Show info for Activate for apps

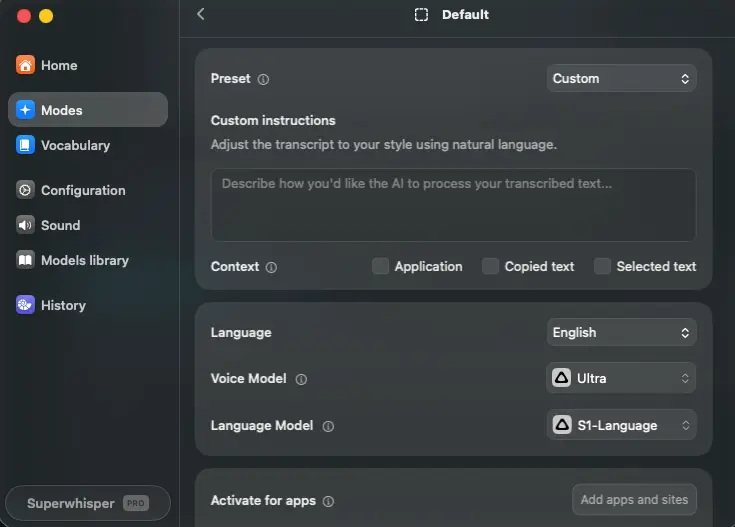tap(329, 501)
